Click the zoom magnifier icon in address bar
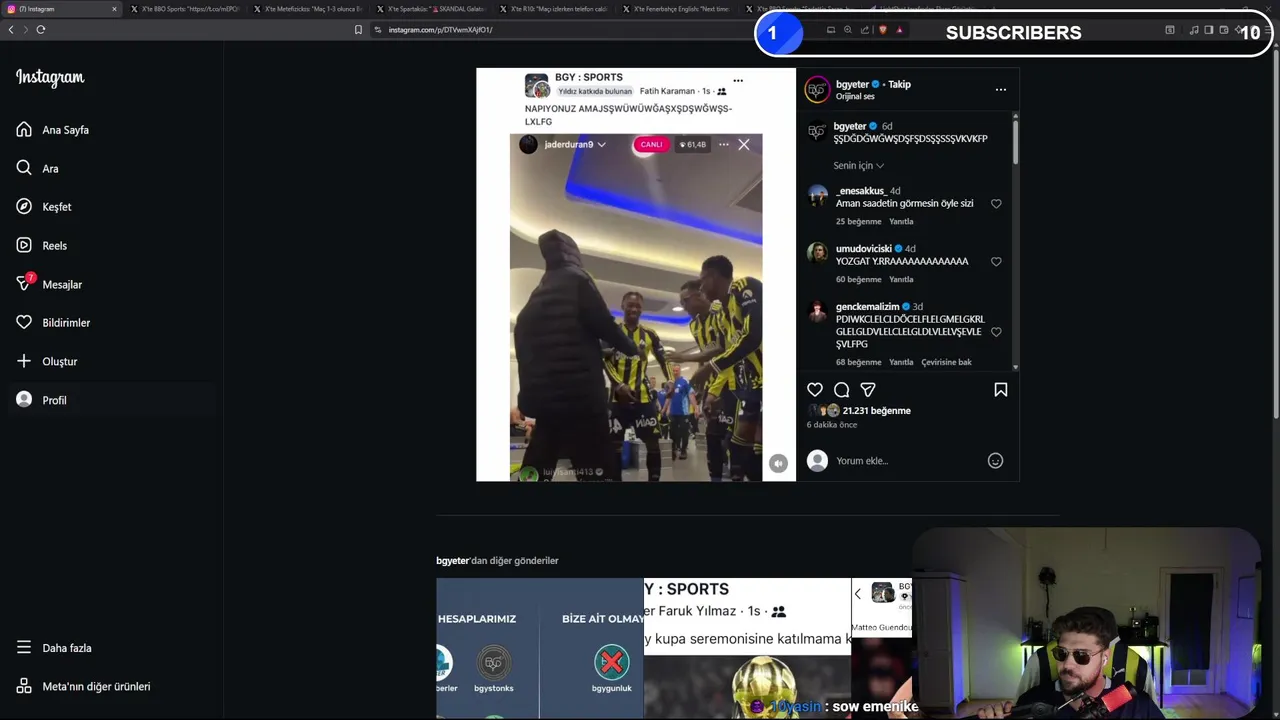The height and width of the screenshot is (720, 1280). [x=848, y=30]
